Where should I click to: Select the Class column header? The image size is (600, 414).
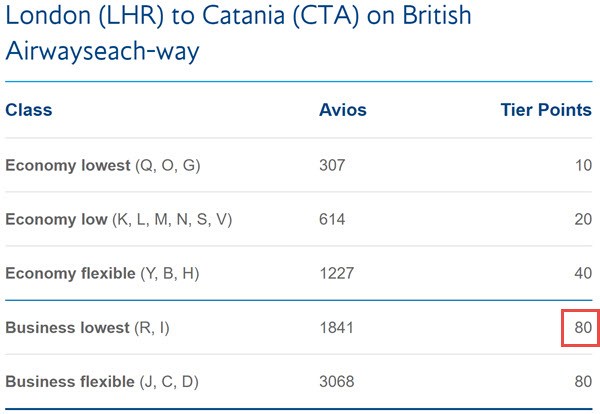[x=29, y=110]
